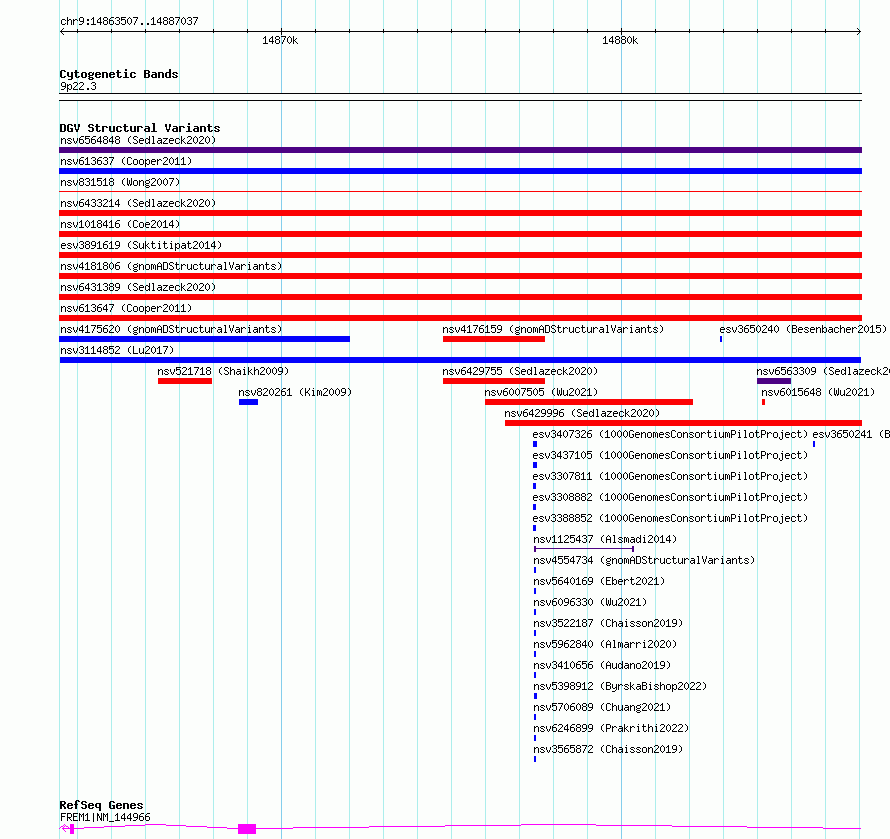Screen dimensions: 890x839
Task: Open nsv820261 (Kim2009) label
Action: click(x=295, y=392)
